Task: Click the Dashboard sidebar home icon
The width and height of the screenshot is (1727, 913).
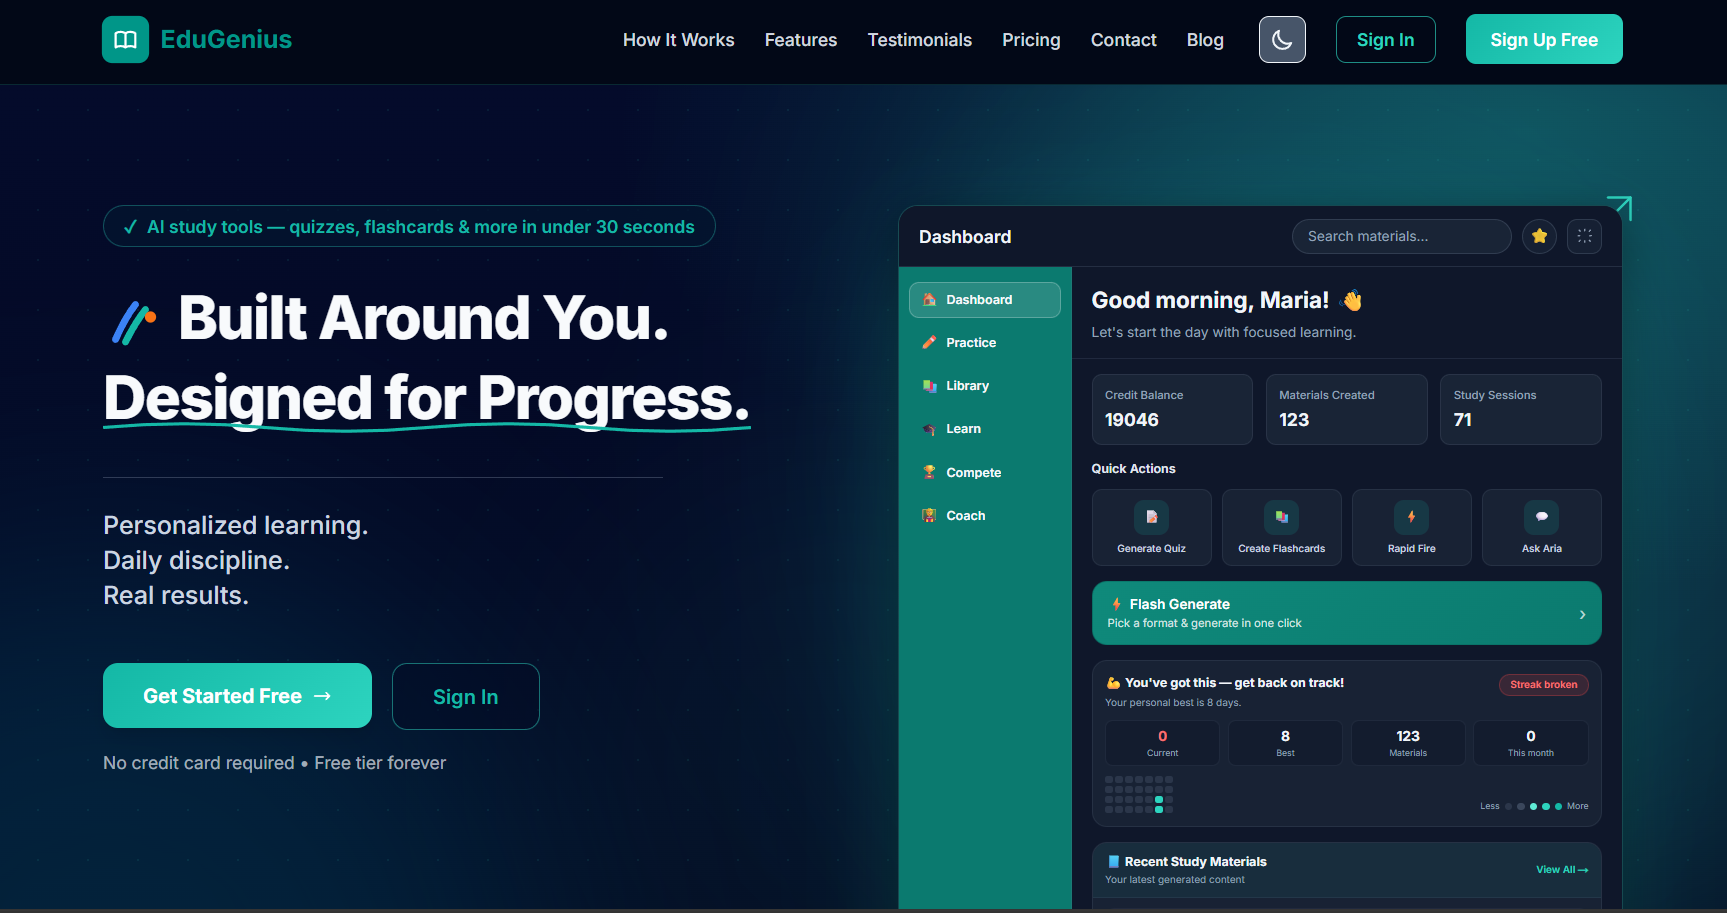Action: [x=929, y=299]
